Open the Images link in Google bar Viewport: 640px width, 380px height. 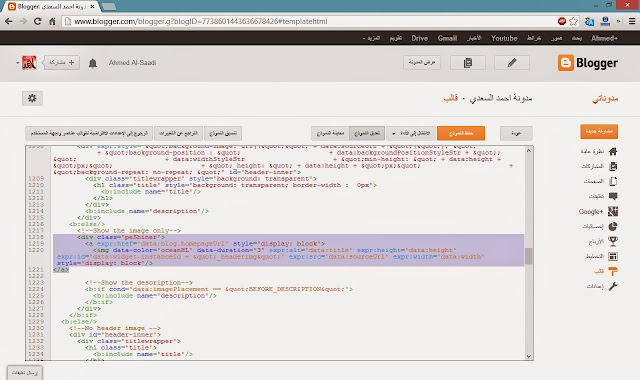556,38
